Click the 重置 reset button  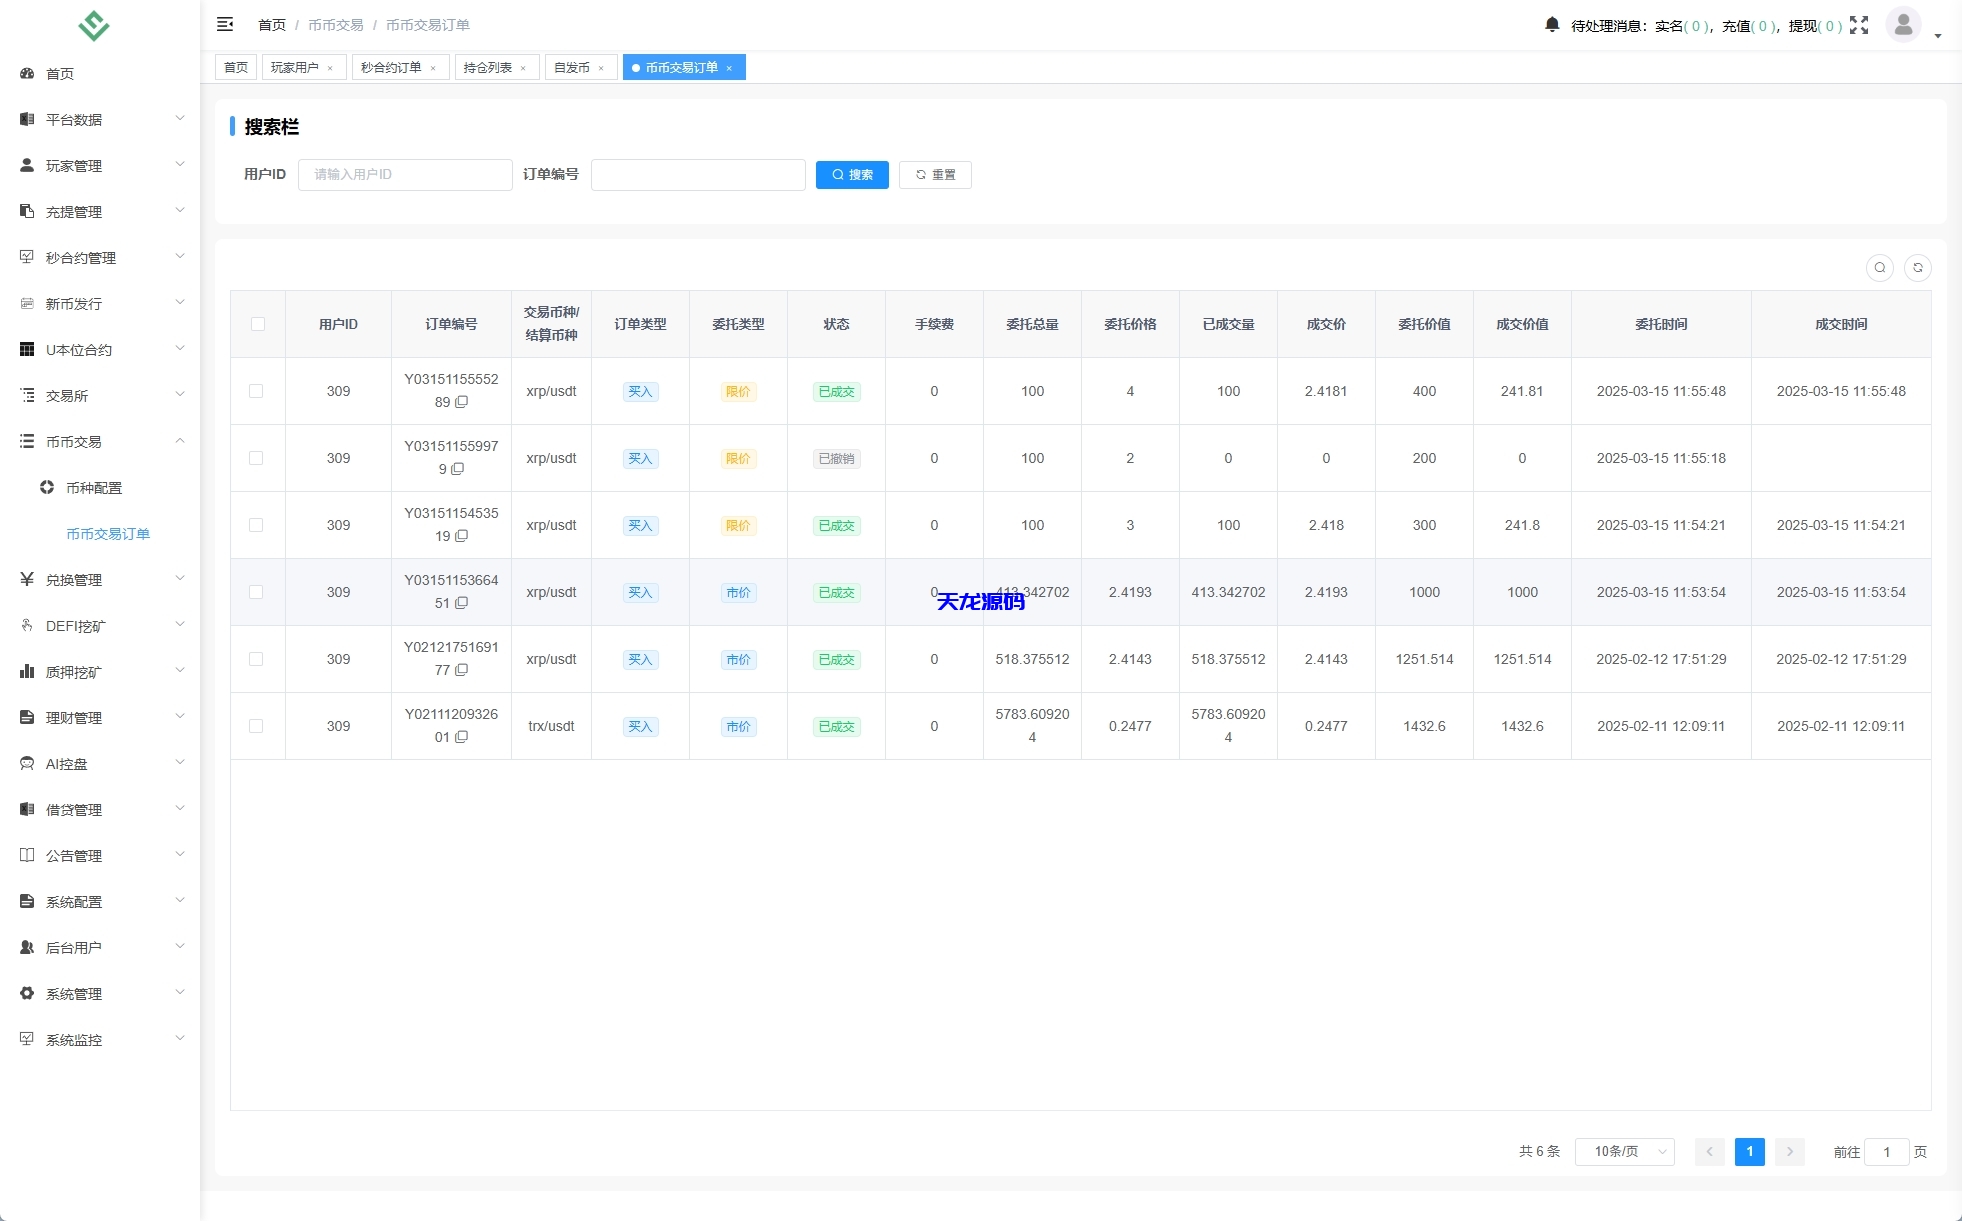(x=935, y=175)
